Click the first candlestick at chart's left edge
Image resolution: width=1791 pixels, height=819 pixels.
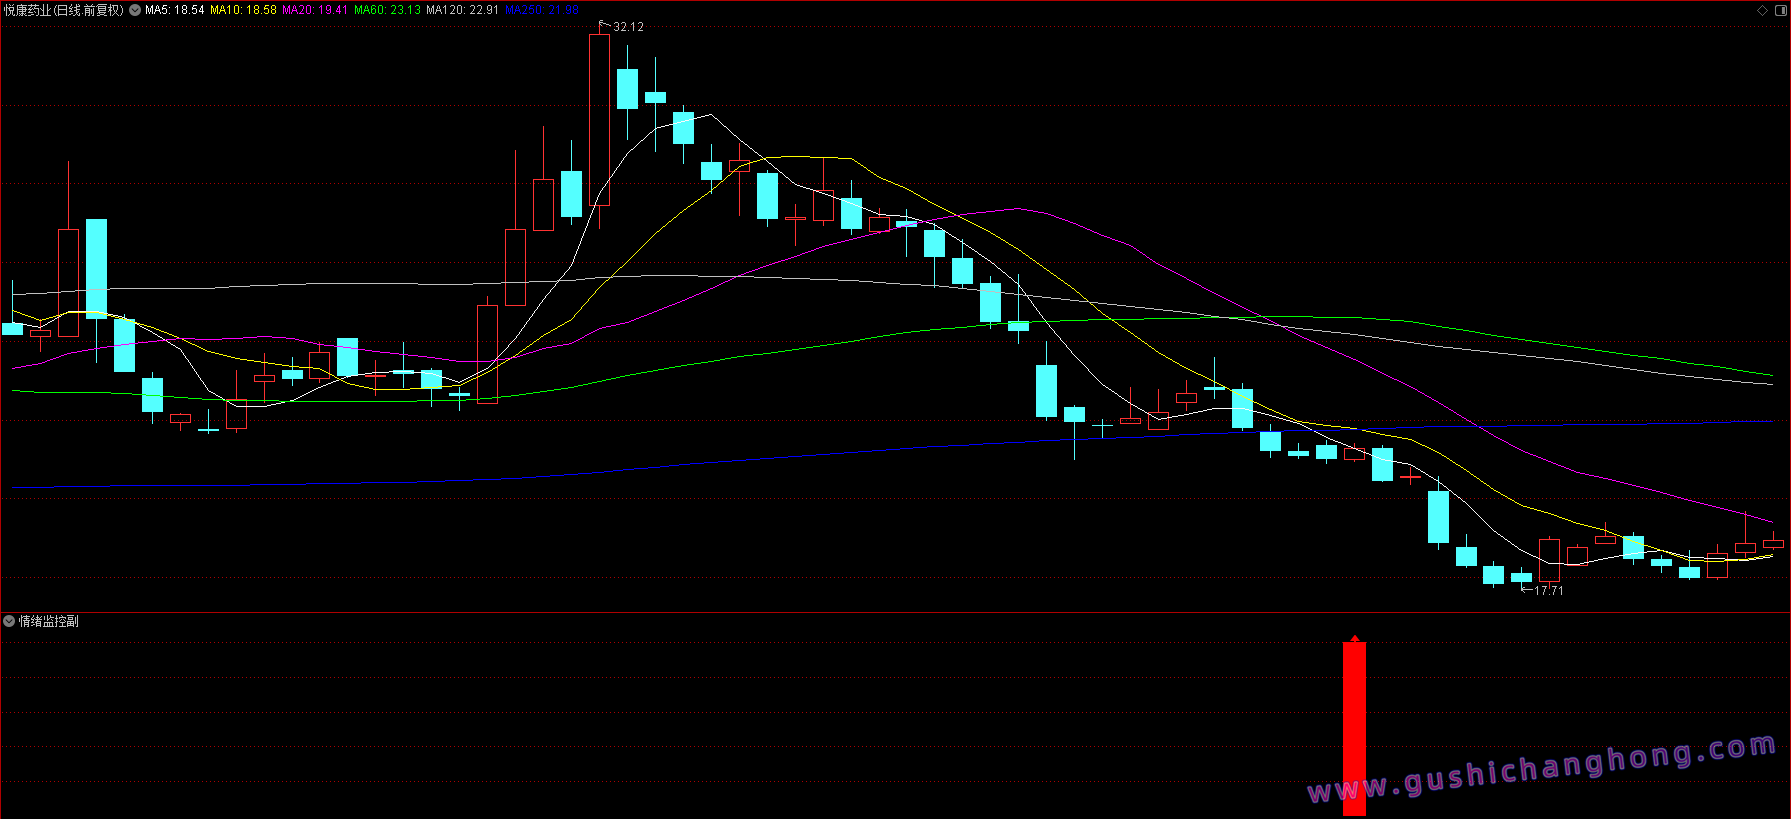(13, 328)
